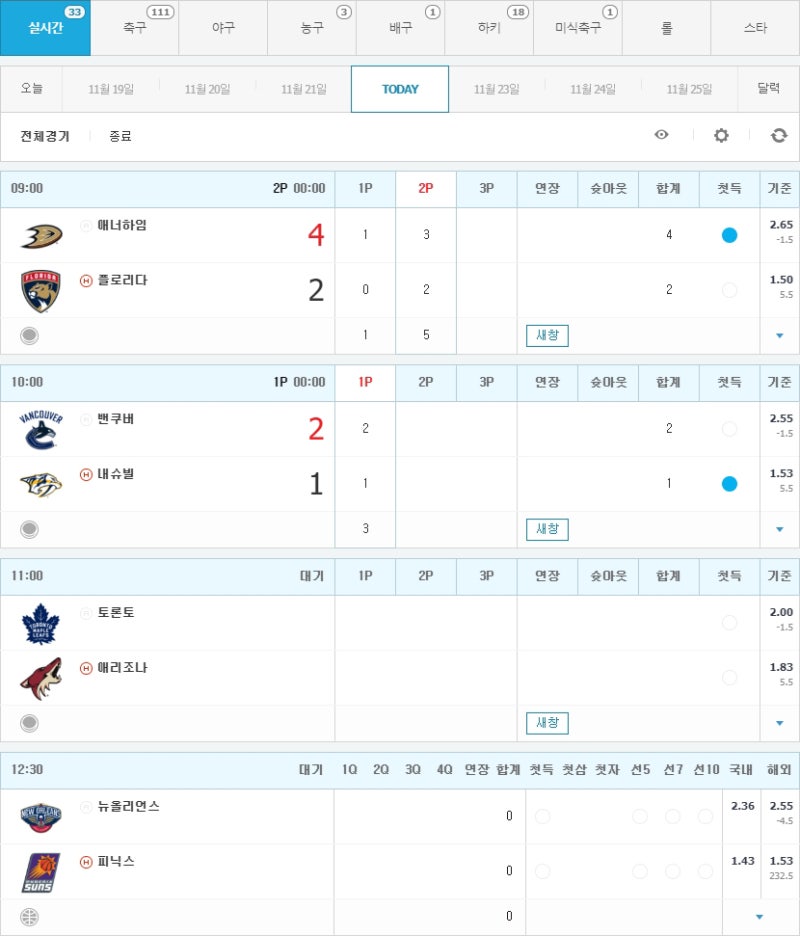Toggle Florida first-goal radio circle

coord(729,290)
